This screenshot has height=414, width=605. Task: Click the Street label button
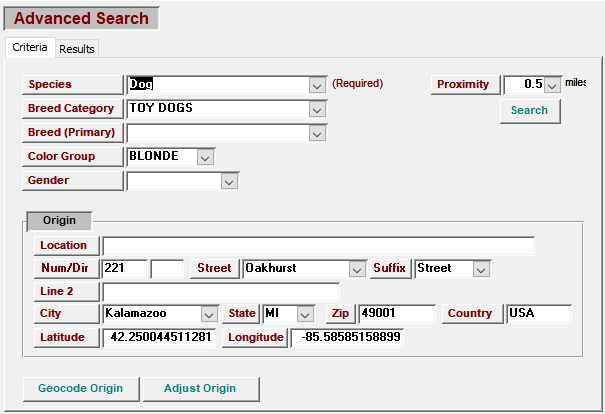[x=215, y=268]
